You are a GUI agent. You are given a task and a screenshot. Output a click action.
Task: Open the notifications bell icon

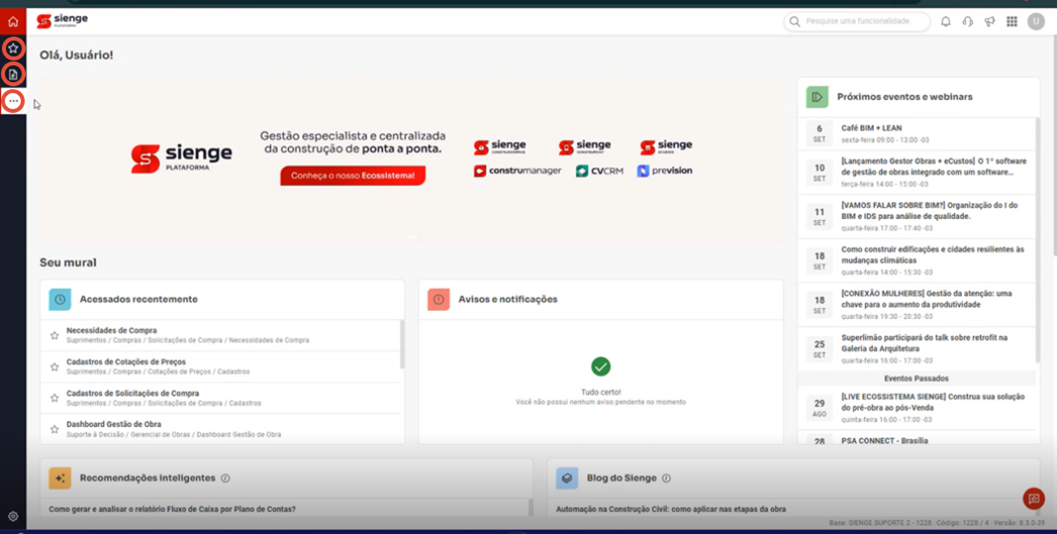tap(946, 22)
